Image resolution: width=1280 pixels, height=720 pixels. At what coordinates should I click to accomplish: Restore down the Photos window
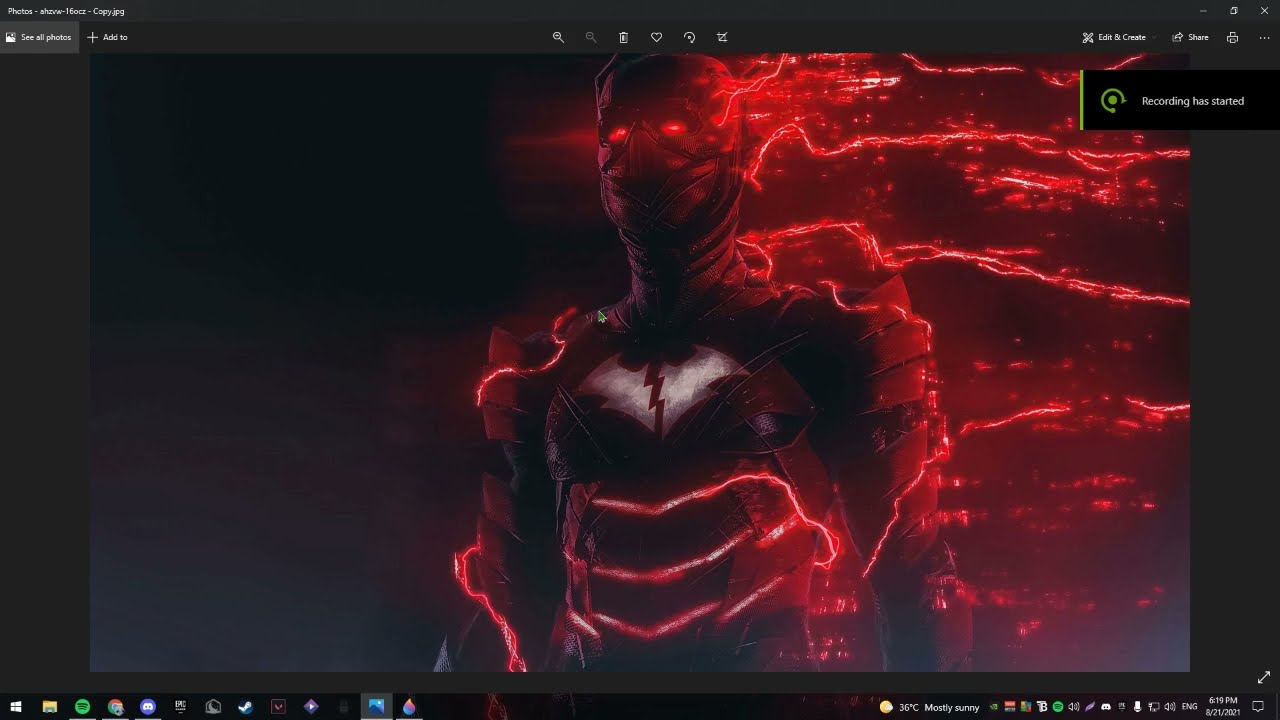coord(1234,11)
